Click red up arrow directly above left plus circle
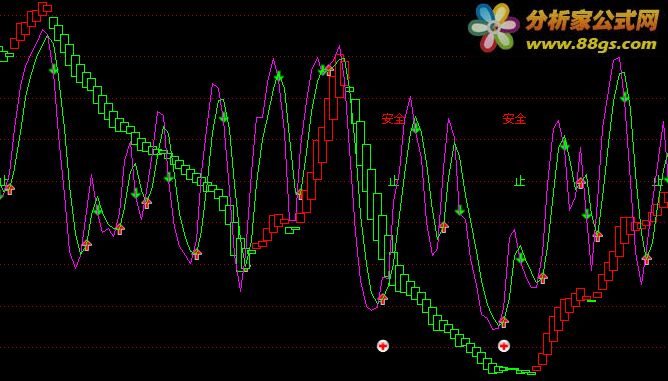This screenshot has width=668, height=381. 383,299
